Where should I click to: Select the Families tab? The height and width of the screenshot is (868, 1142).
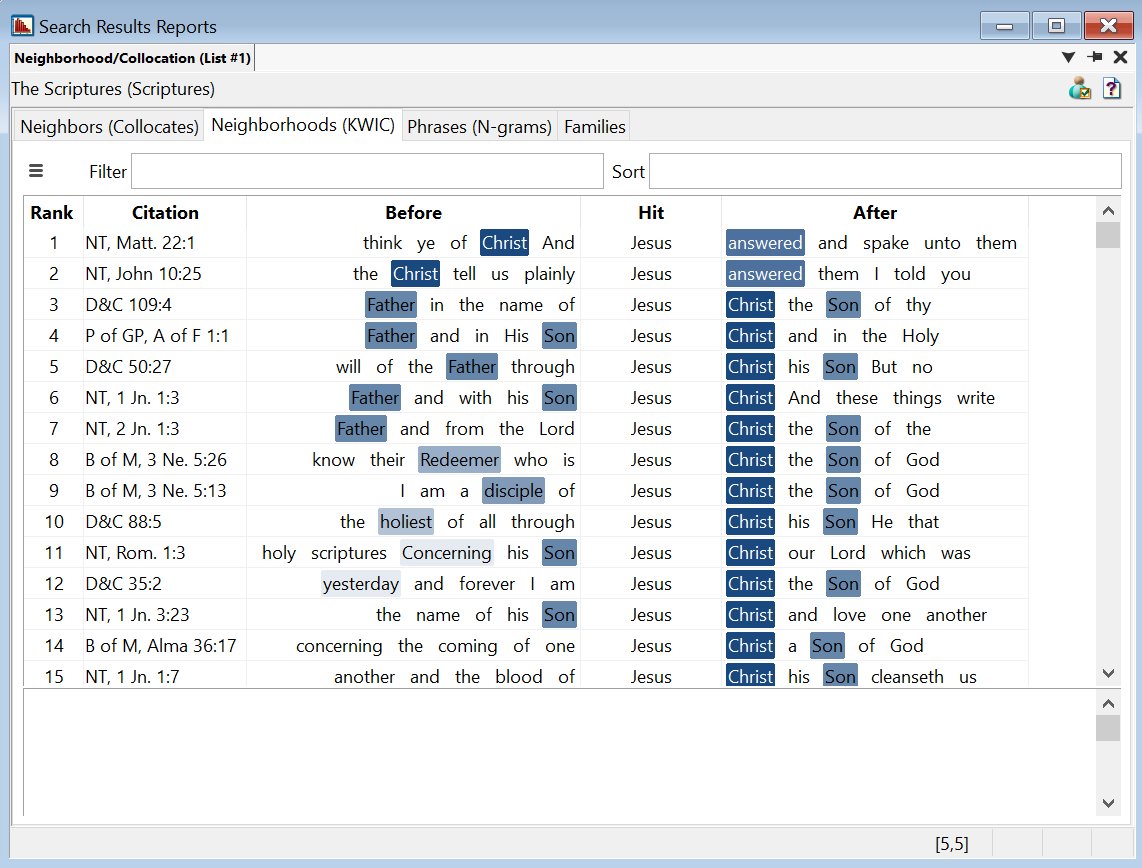coord(594,127)
